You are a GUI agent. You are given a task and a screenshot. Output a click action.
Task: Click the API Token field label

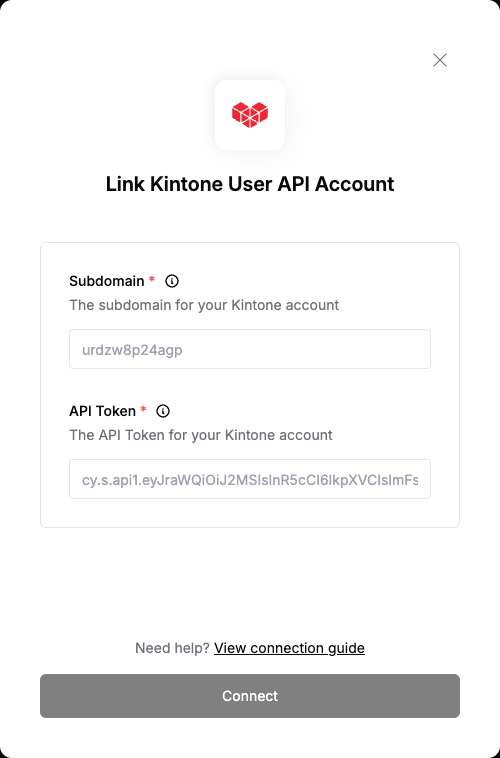[x=103, y=411]
